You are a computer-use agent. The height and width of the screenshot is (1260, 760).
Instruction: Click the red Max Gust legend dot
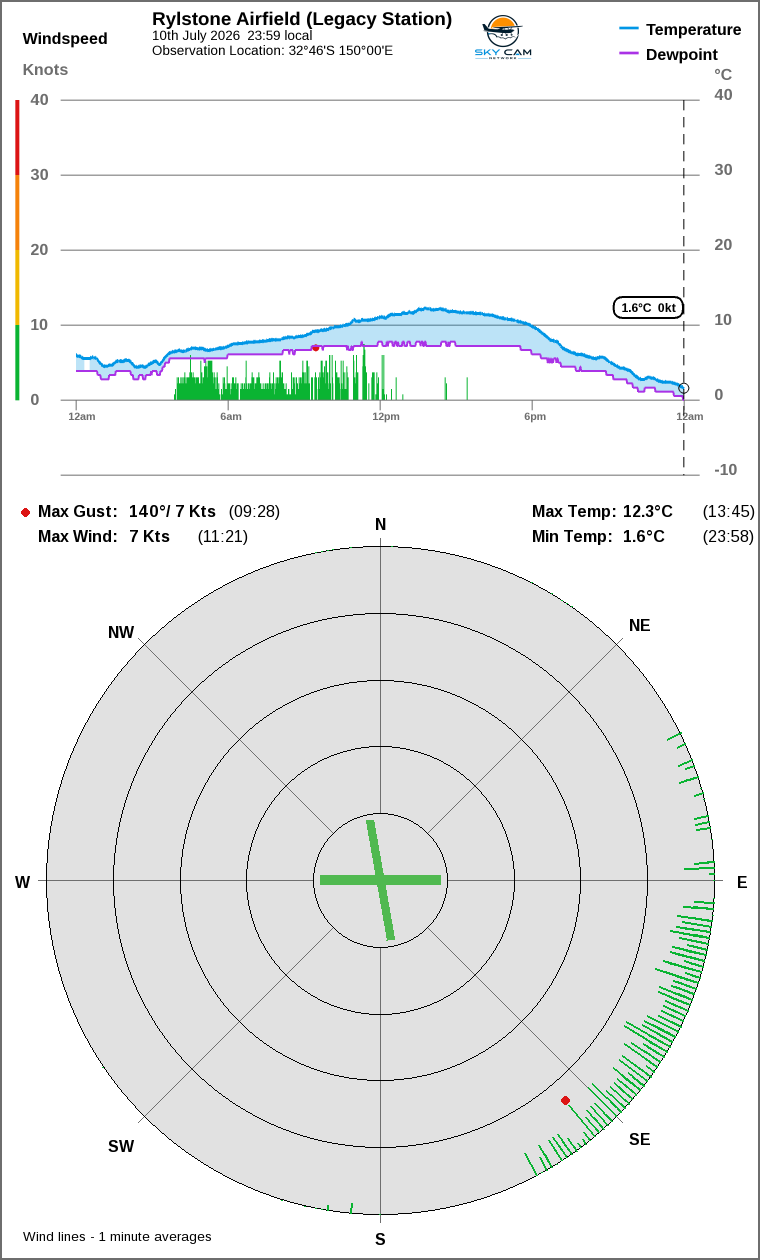(x=25, y=512)
